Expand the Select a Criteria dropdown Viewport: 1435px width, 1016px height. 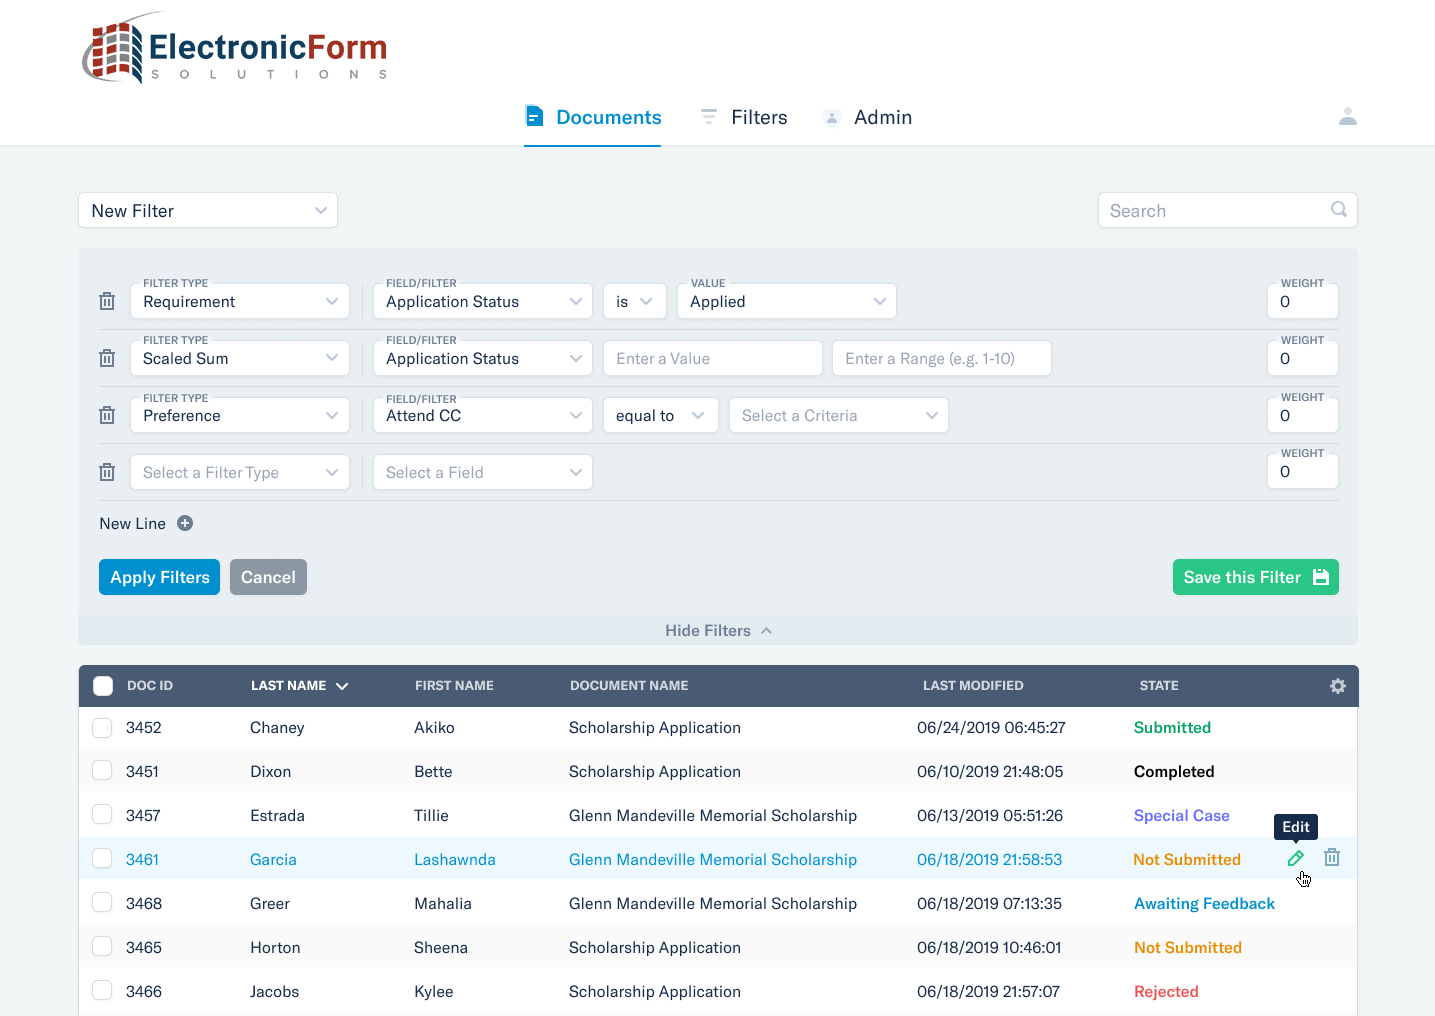click(838, 414)
